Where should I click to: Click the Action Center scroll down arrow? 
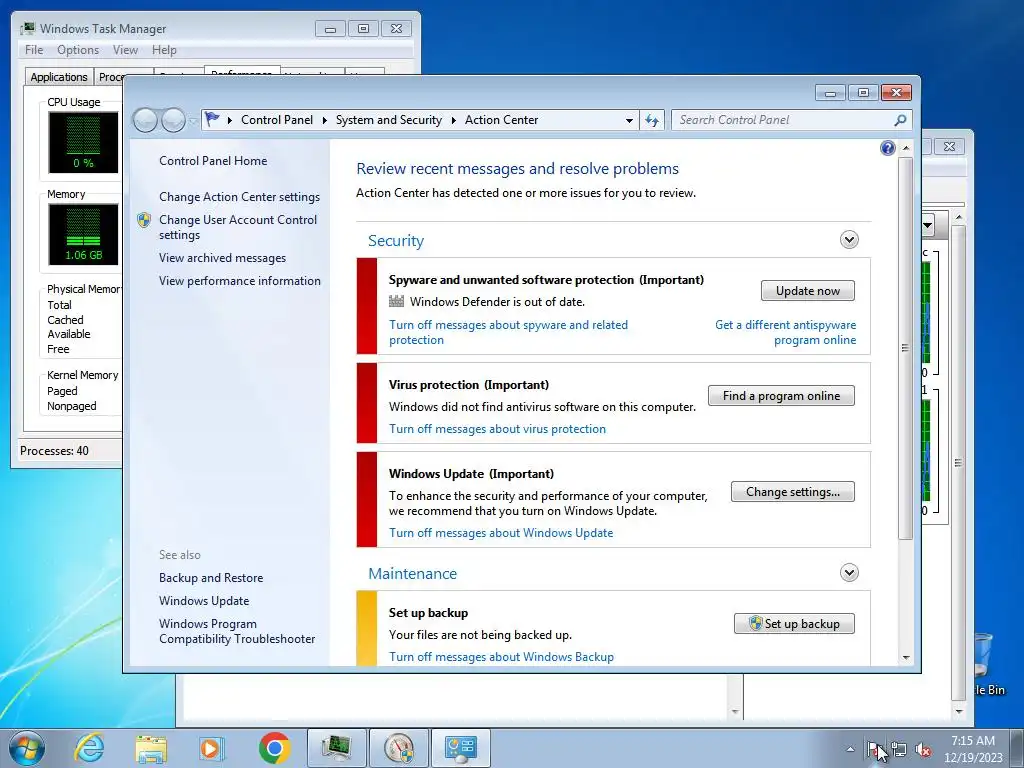(906, 658)
